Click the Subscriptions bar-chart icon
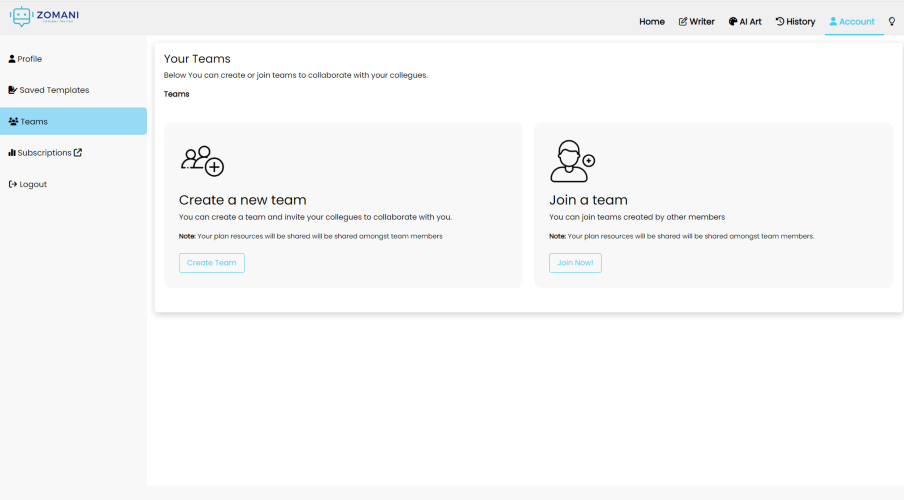 12,153
